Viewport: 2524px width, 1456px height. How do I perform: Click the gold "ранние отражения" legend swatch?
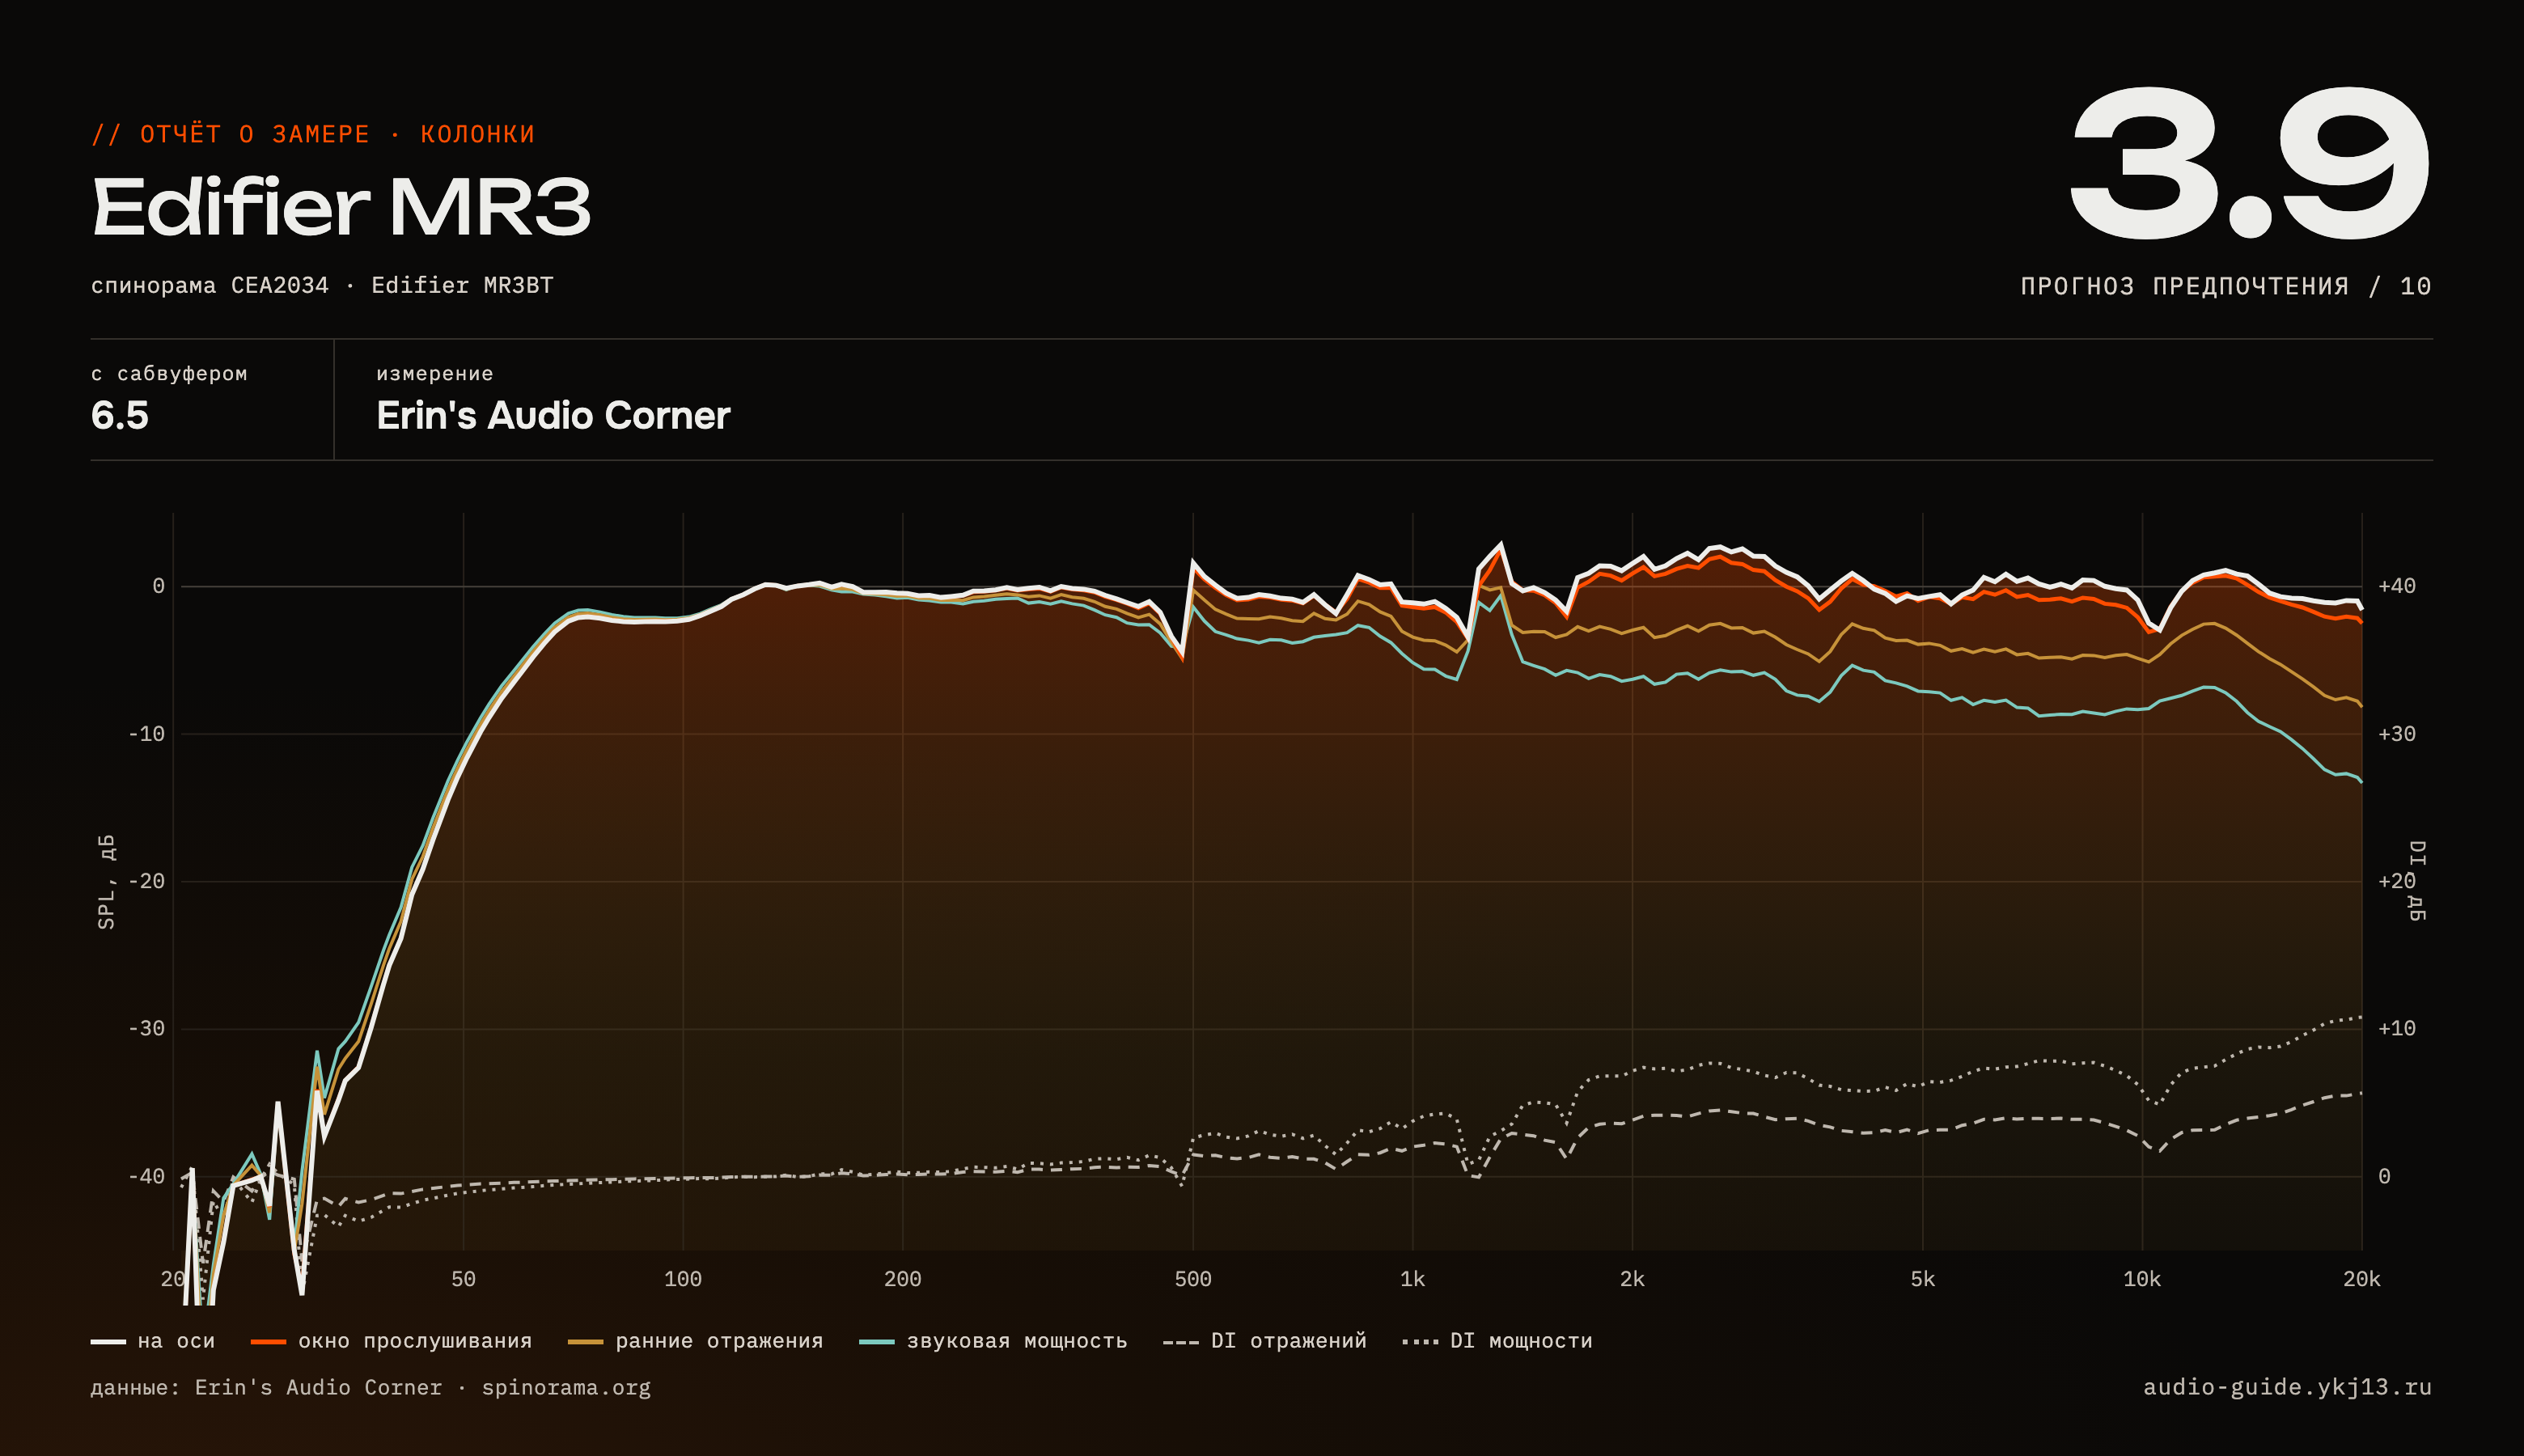585,1342
